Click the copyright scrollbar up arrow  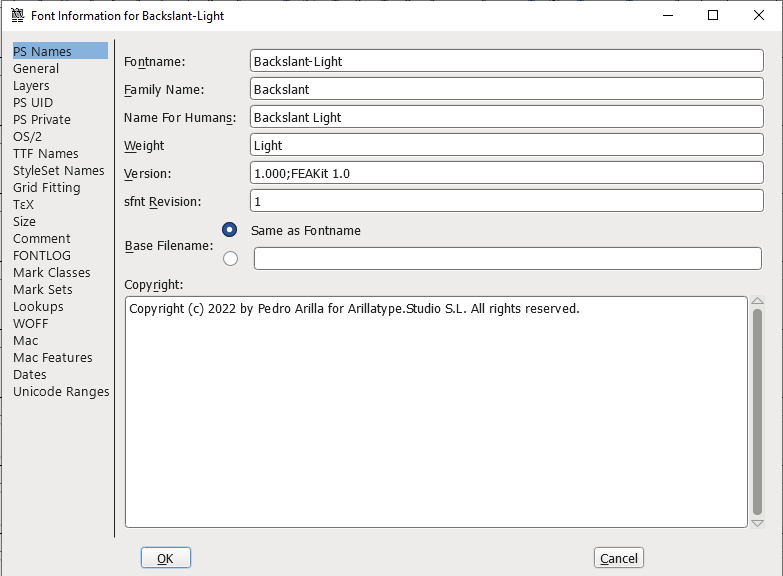(757, 301)
